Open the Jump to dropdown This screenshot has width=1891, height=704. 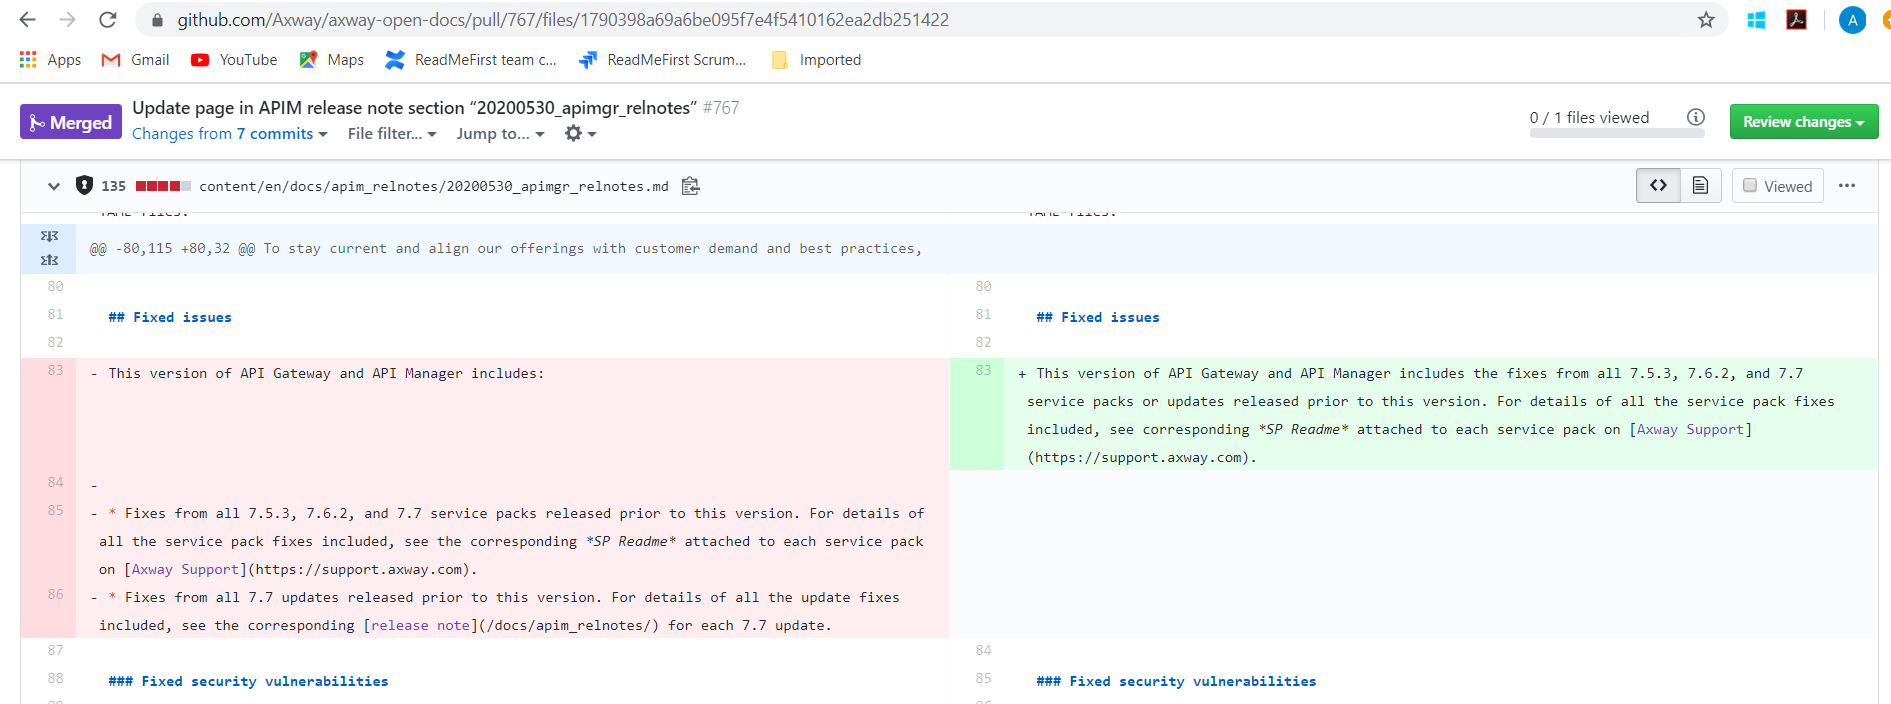(500, 134)
